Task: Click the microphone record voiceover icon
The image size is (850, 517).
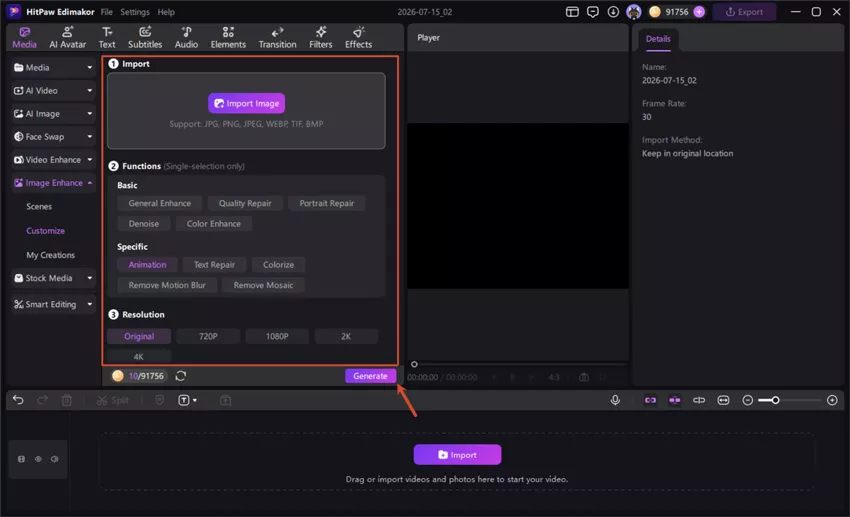Action: [x=615, y=400]
